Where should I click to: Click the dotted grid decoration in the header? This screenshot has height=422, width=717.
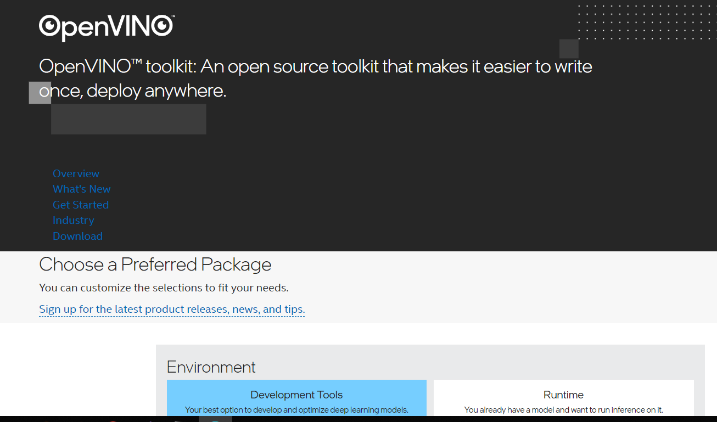[x=647, y=22]
